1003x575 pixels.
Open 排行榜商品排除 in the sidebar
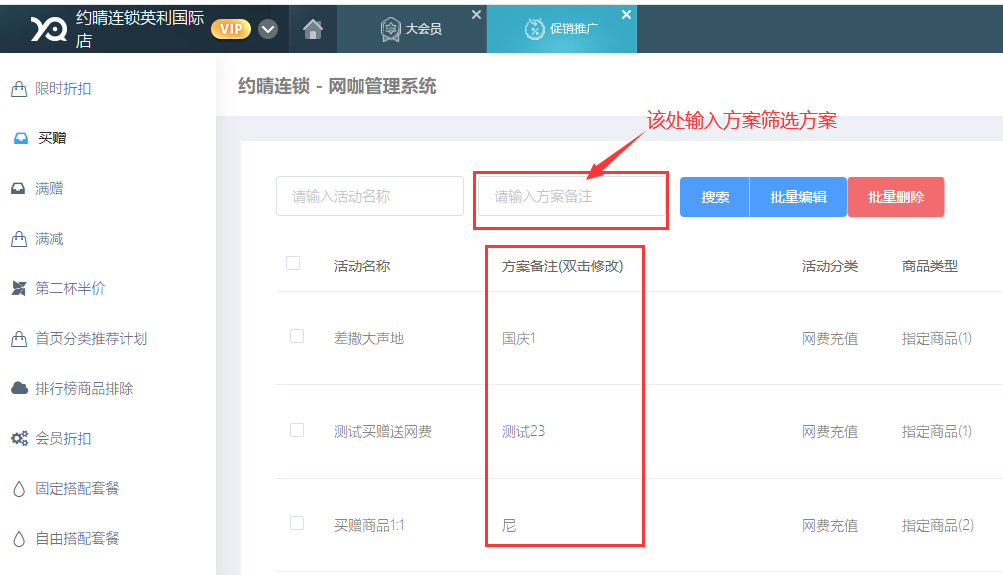84,388
